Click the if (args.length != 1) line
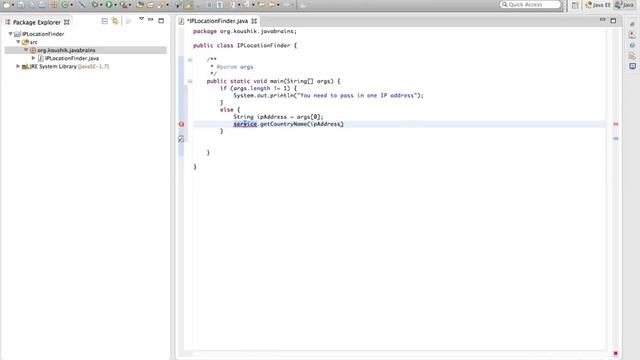 coord(258,88)
